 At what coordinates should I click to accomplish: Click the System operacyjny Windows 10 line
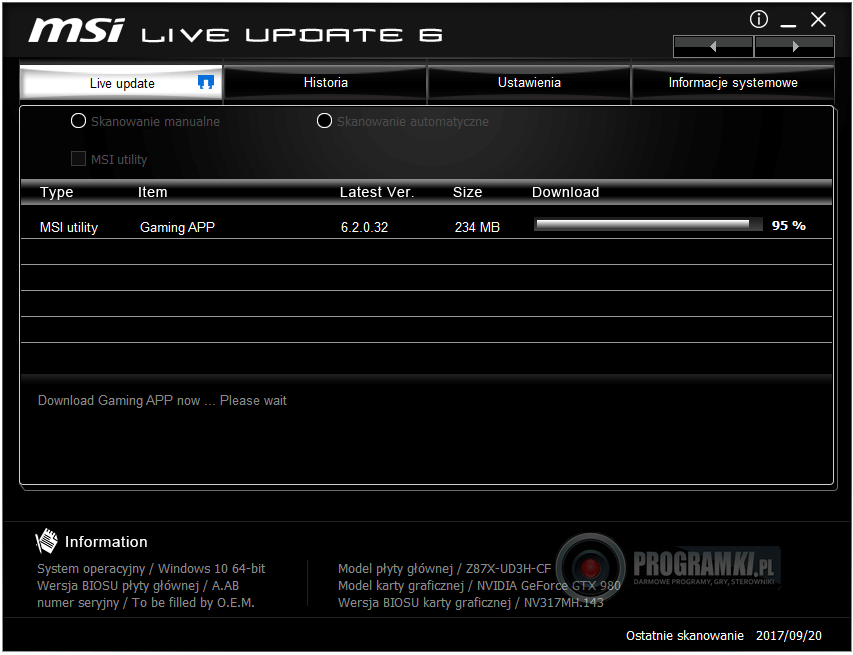point(151,569)
